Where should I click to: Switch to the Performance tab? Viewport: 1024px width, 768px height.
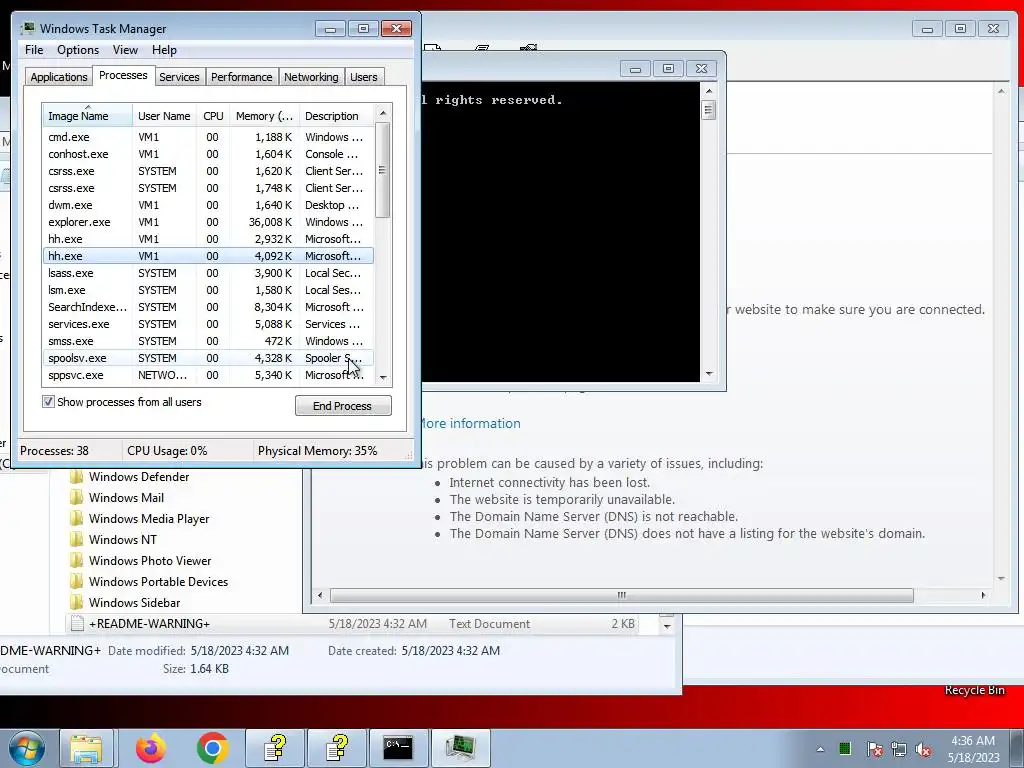point(242,77)
